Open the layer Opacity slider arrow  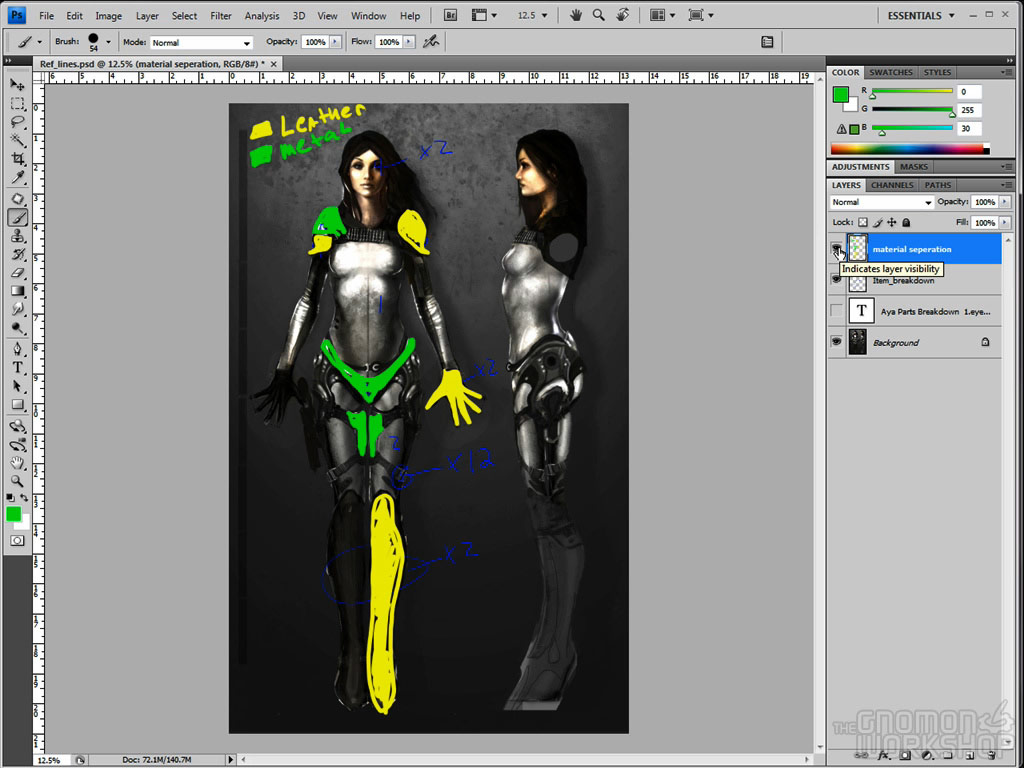(x=1005, y=202)
